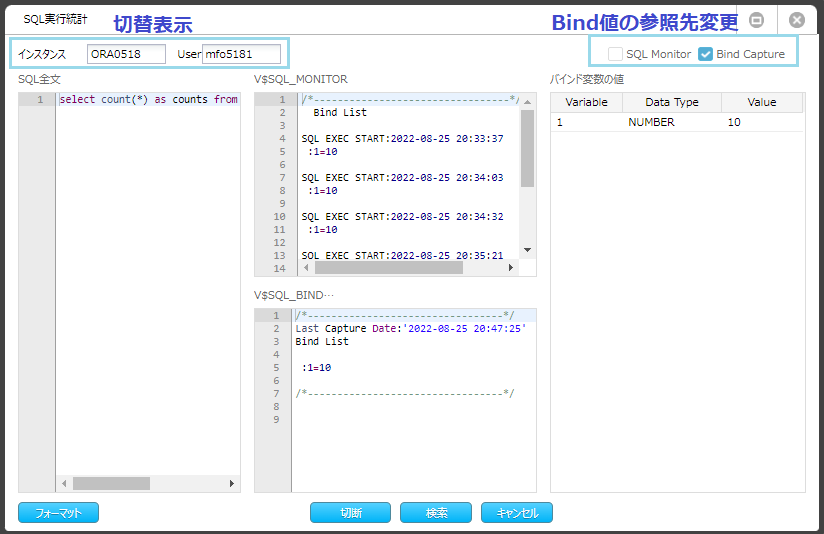Close the SQL実行統計 dialog
The height and width of the screenshot is (534, 824).
tap(797, 20)
